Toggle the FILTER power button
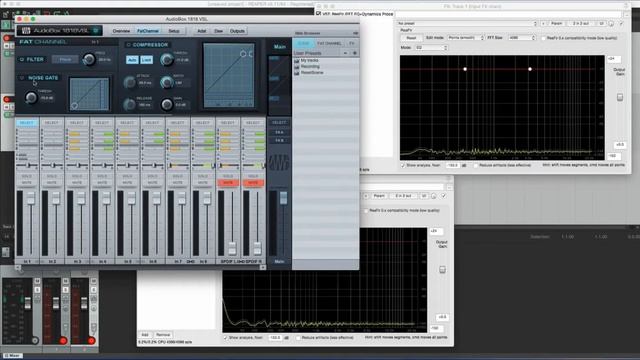Viewport: 640px width, 360px height. click(22, 59)
